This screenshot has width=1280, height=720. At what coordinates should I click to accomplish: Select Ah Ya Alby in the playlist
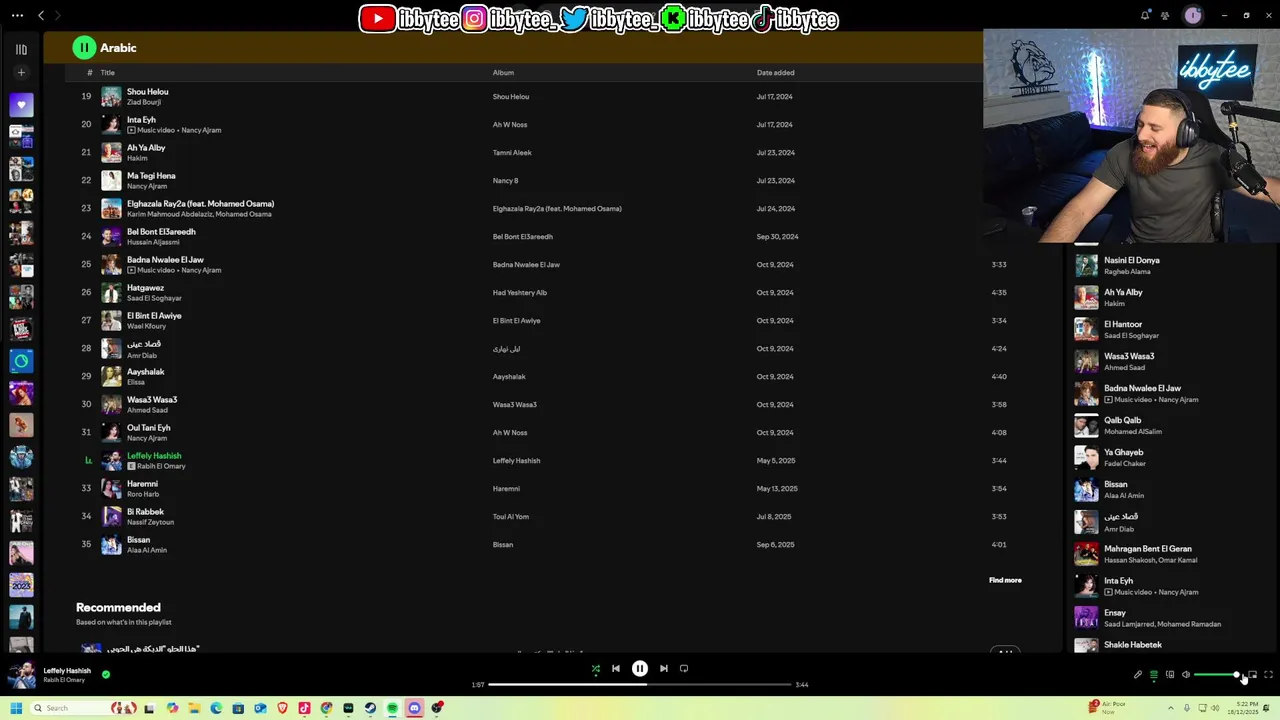(146, 148)
